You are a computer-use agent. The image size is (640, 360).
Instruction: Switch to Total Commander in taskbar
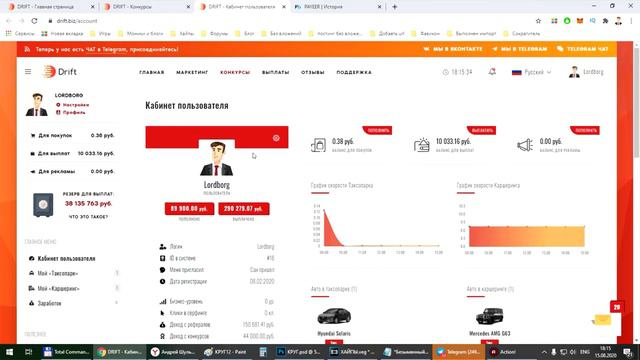[x=67, y=352]
